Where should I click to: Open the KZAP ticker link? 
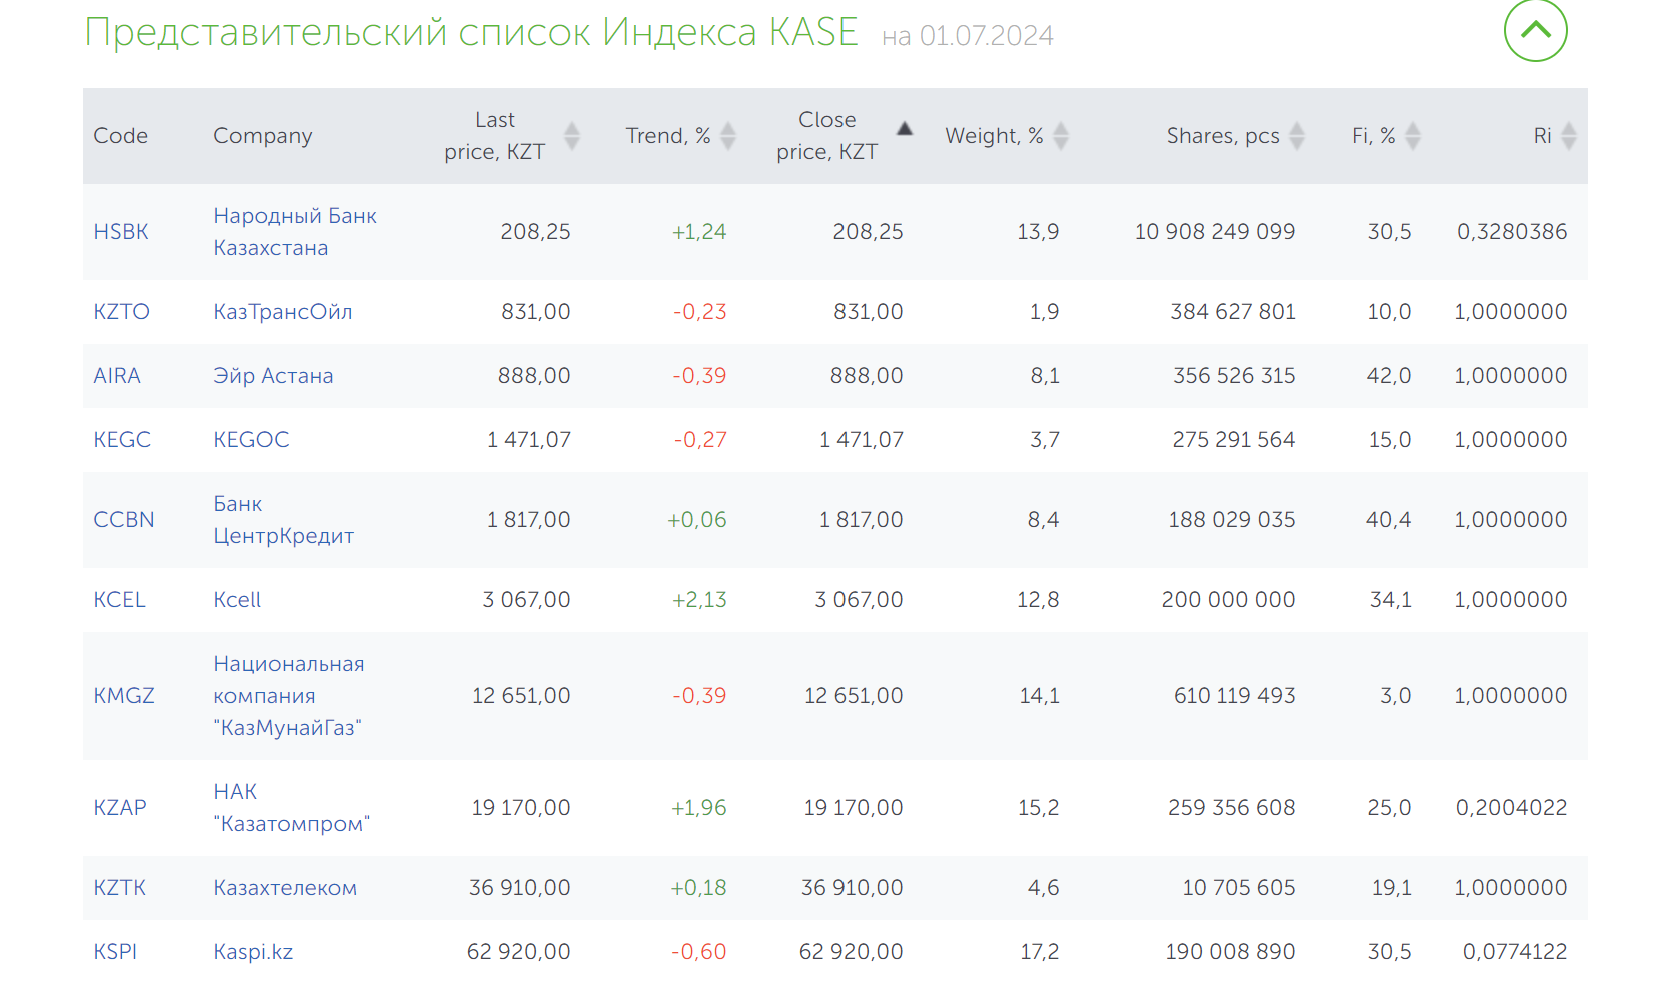click(x=120, y=808)
